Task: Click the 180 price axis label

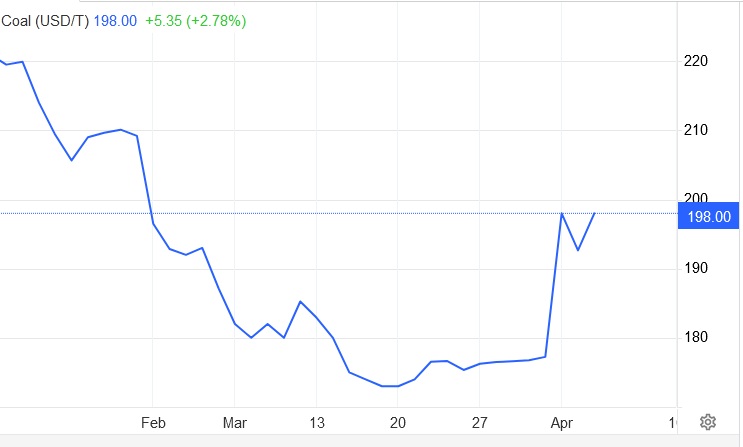Action: [696, 337]
